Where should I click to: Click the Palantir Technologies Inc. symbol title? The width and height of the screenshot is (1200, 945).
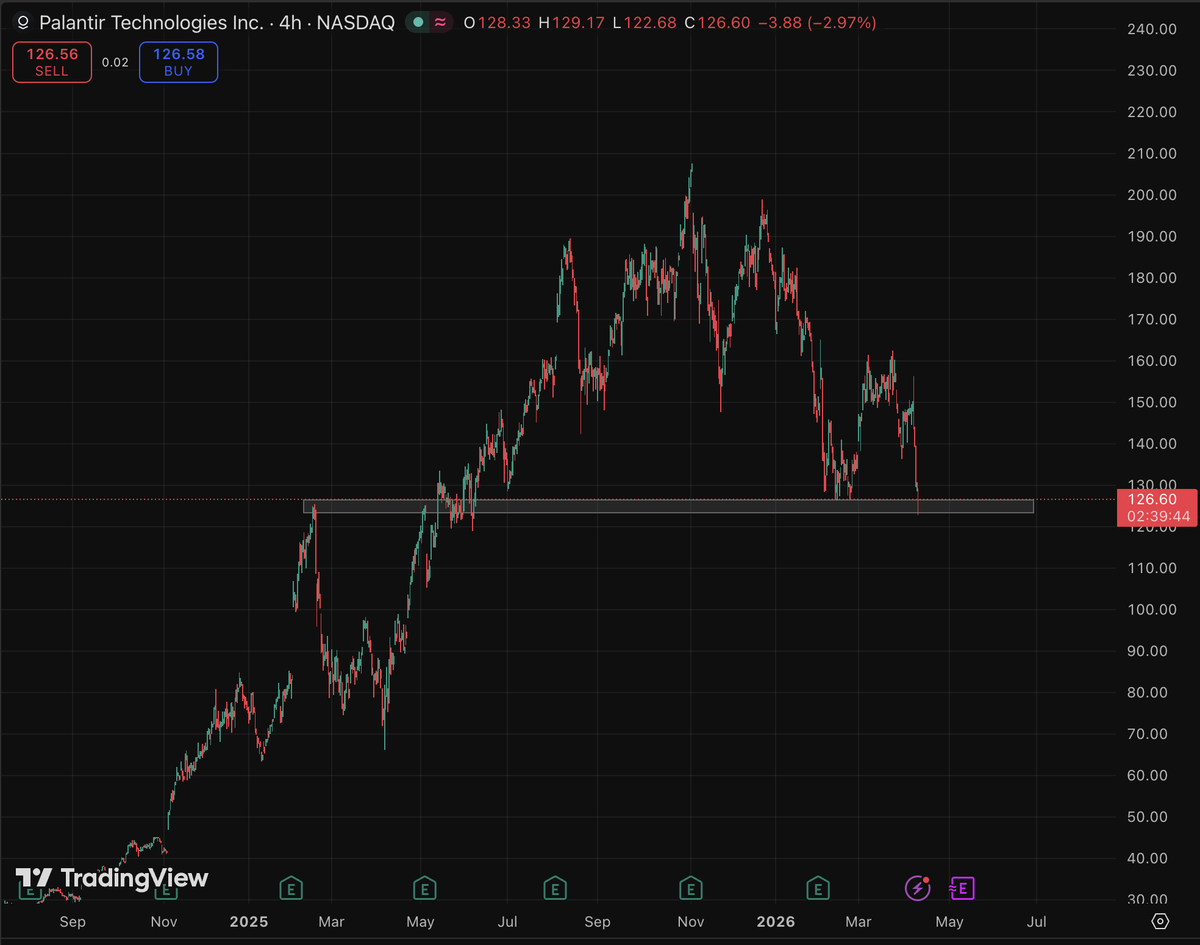(153, 22)
